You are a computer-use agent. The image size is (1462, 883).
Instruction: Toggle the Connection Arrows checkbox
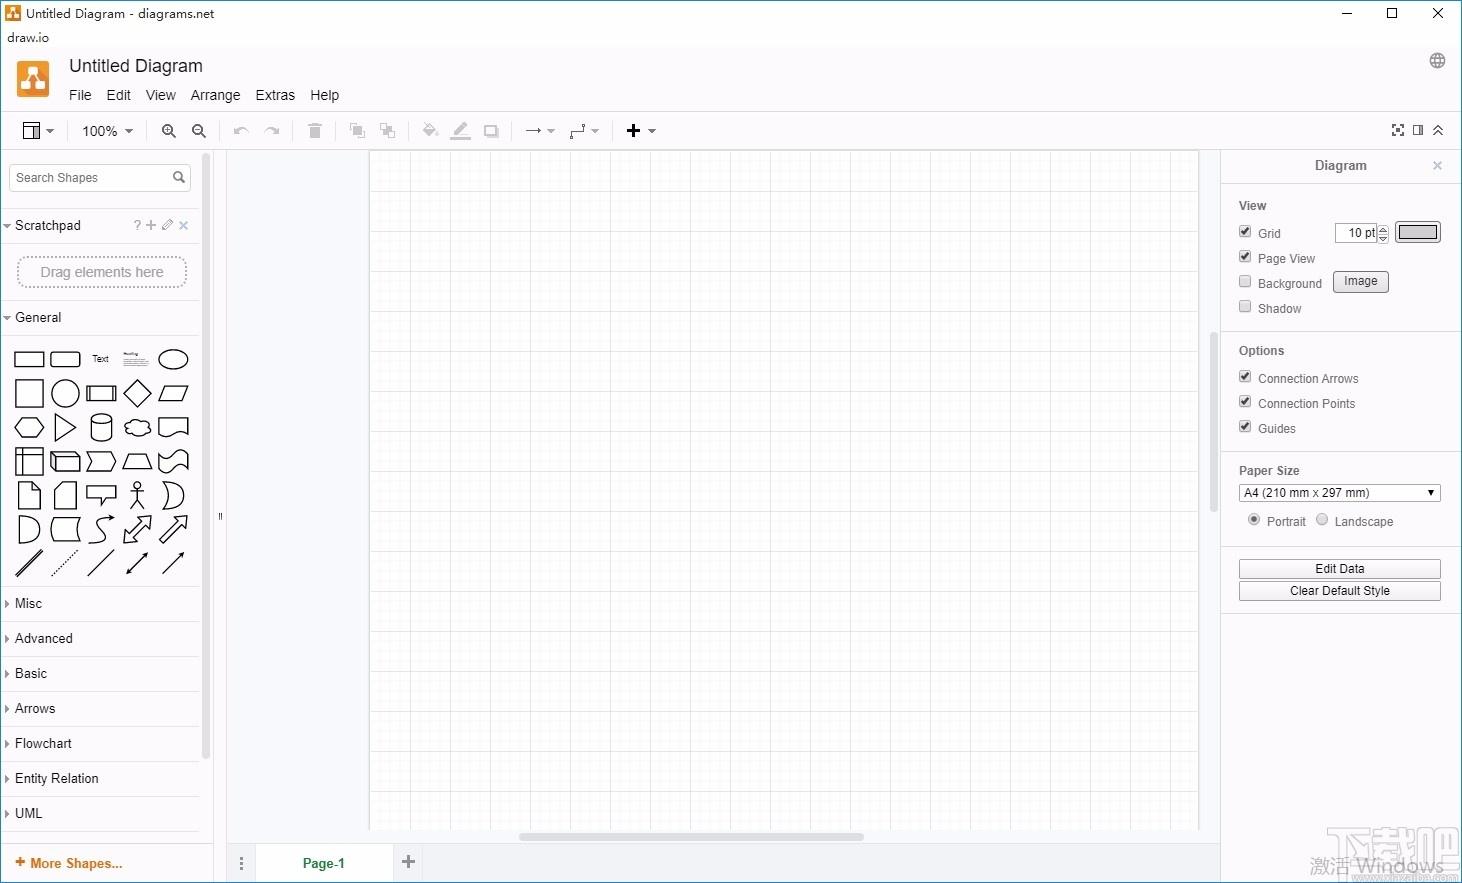[1245, 376]
